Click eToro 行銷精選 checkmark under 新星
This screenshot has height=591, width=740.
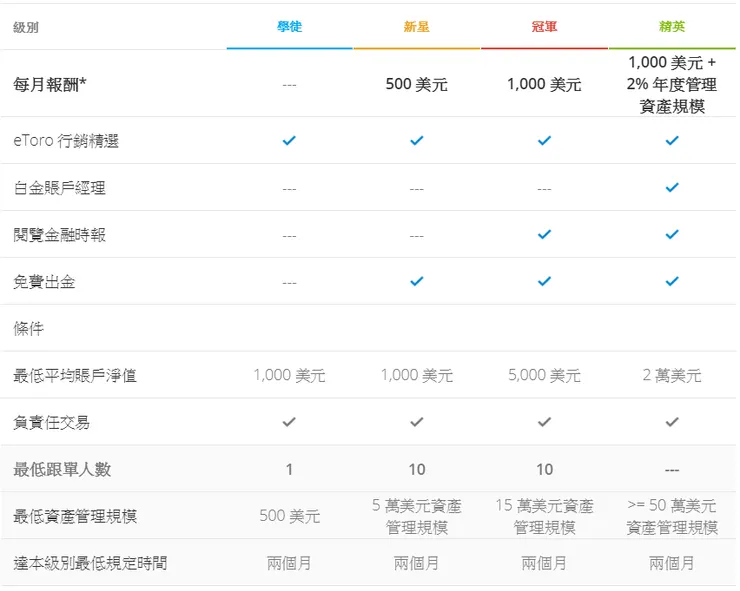tap(417, 140)
